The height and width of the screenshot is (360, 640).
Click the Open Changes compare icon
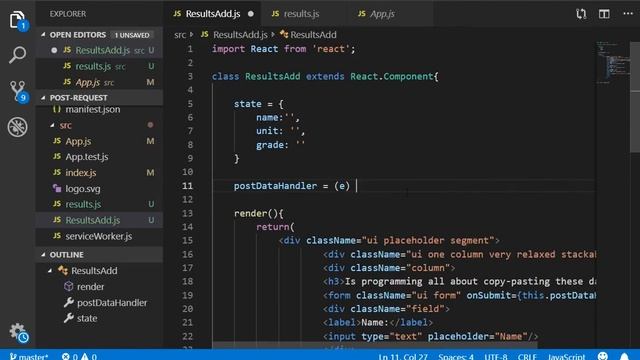[x=581, y=14]
